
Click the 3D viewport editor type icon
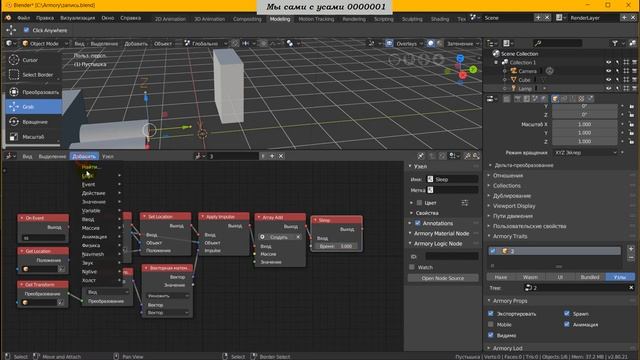pyautogui.click(x=10, y=44)
